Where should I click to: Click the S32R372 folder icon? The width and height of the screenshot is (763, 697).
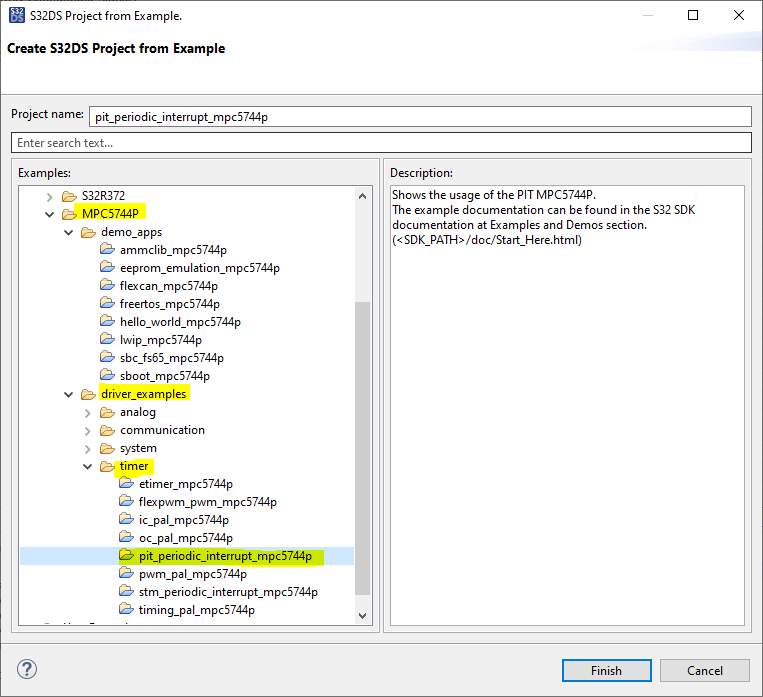point(69,196)
